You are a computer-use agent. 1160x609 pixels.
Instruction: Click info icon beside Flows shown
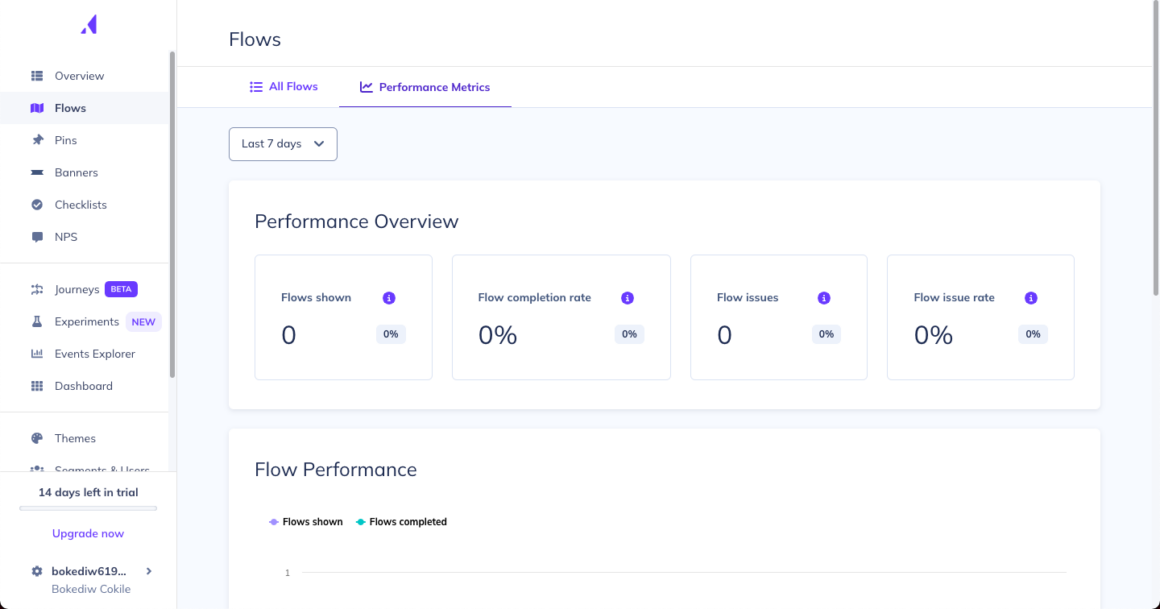(389, 298)
